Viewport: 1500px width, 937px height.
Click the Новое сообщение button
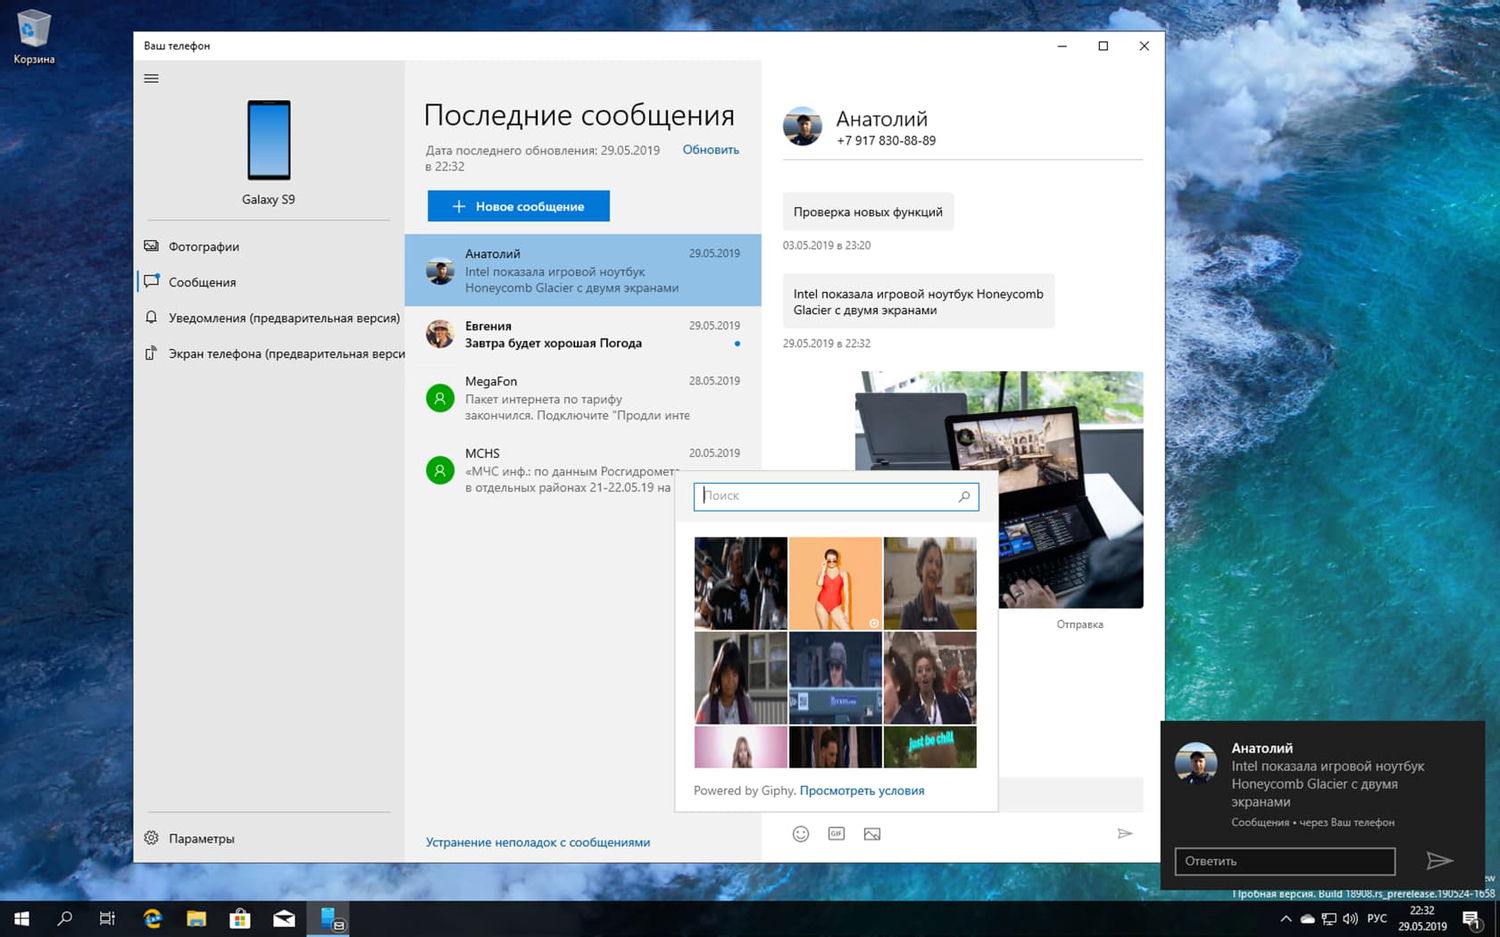click(518, 206)
